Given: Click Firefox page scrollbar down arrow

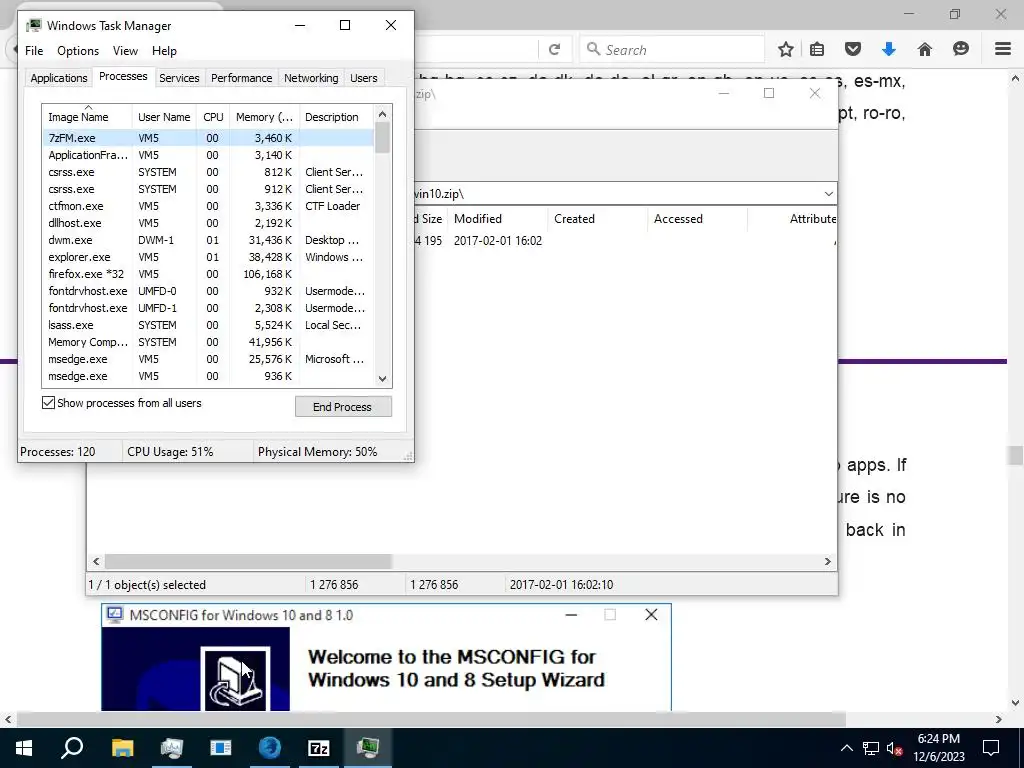Looking at the screenshot, I should pos(1015,703).
